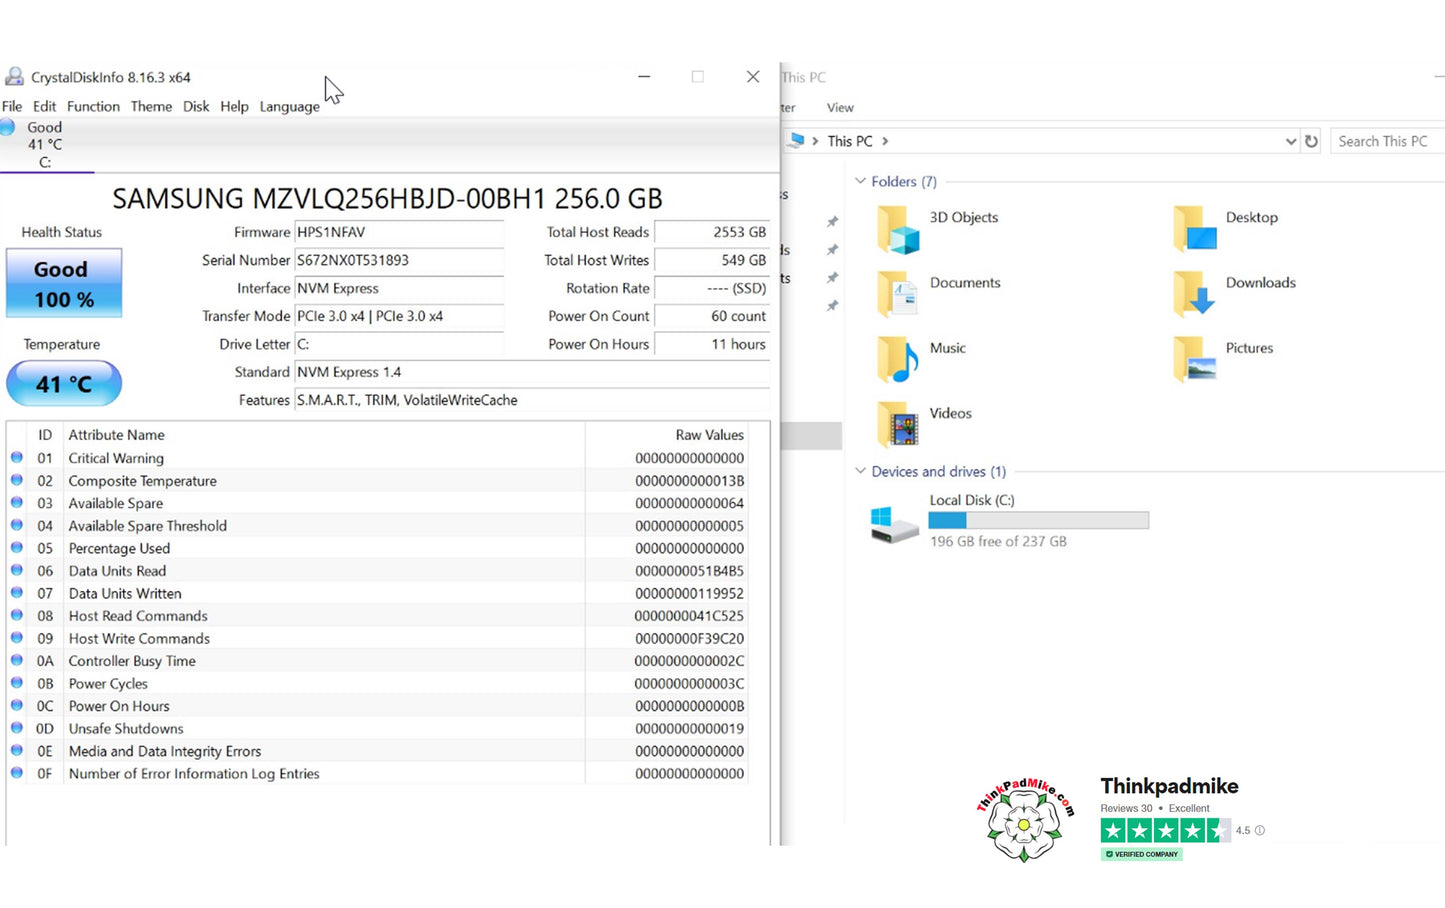This screenshot has height=908, width=1445.
Task: Open the Disk menu
Action: click(x=196, y=106)
